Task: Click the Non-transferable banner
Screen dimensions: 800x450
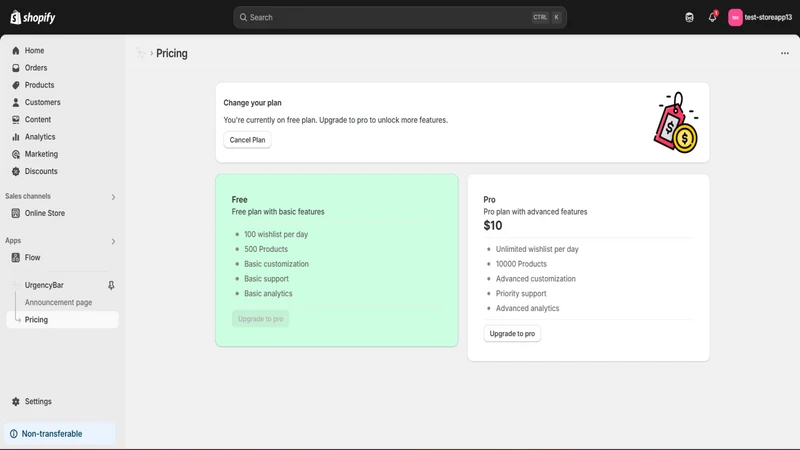Action: coord(60,434)
